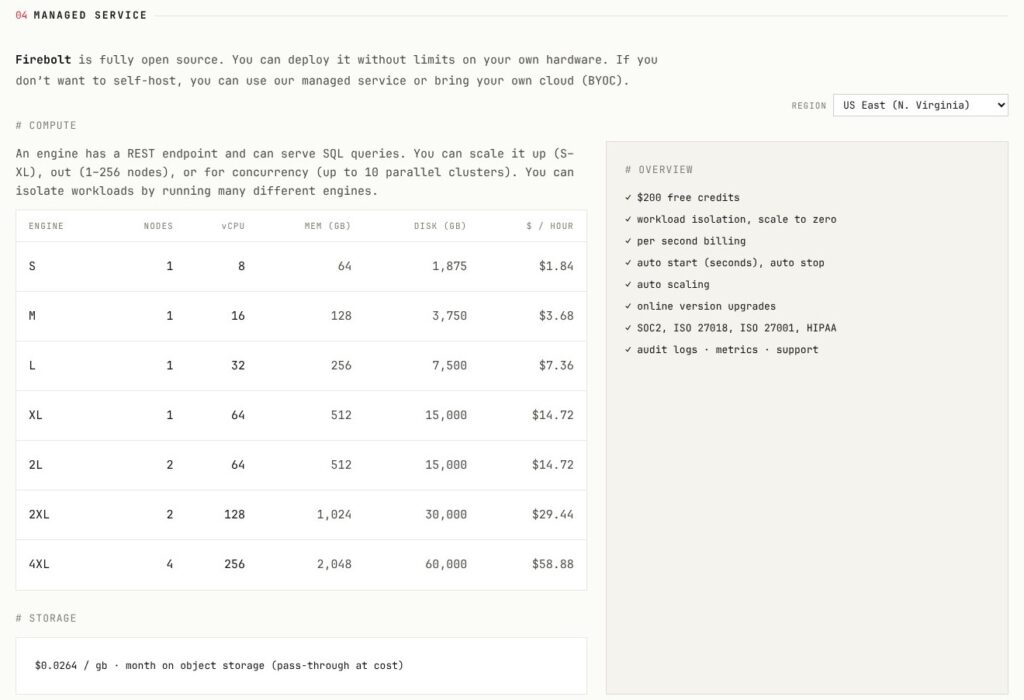This screenshot has height=700, width=1024.
Task: Click the $7.36 hourly price
Action: [556, 365]
